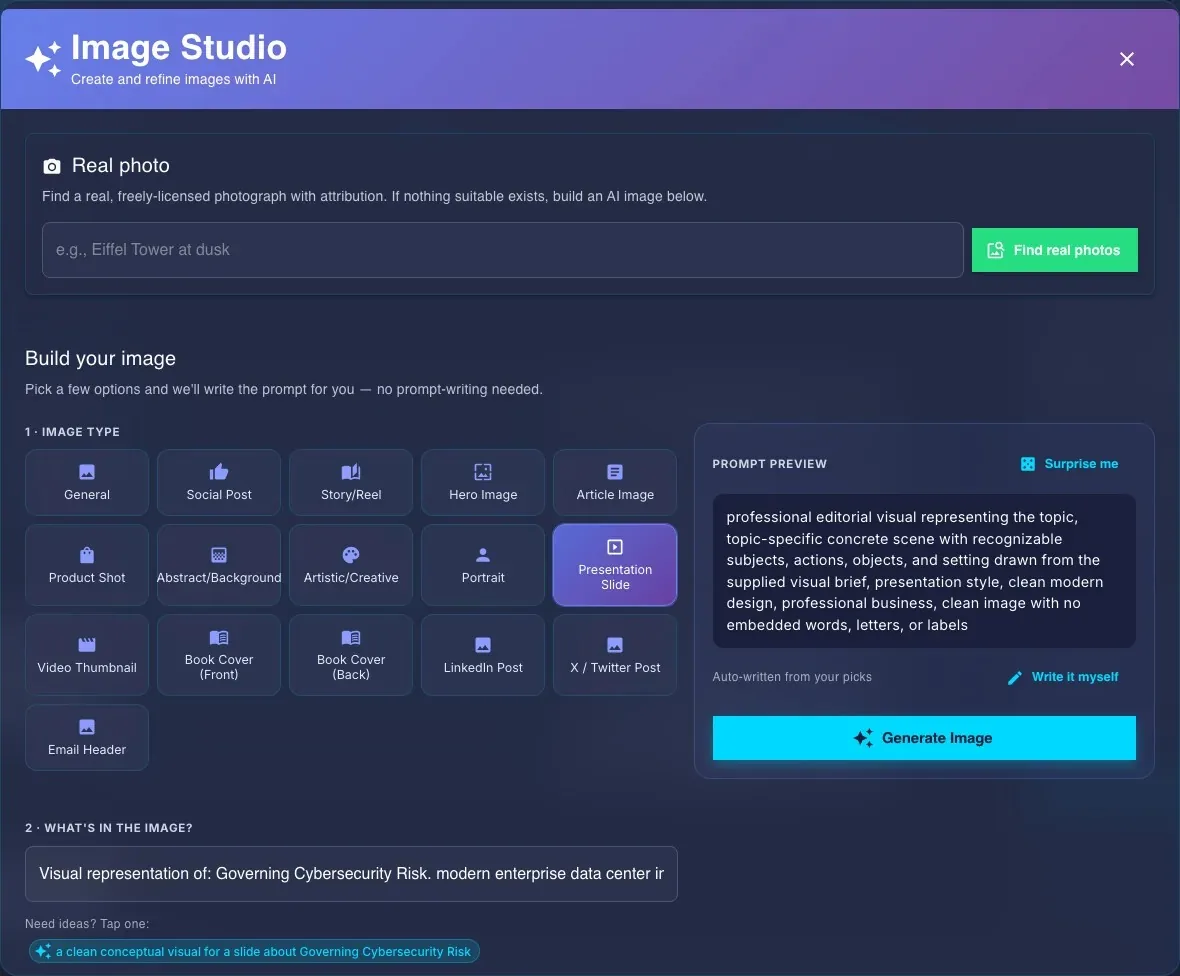Click the 'Auto-written from your picks' note
Image resolution: width=1180 pixels, height=976 pixels.
(x=792, y=677)
